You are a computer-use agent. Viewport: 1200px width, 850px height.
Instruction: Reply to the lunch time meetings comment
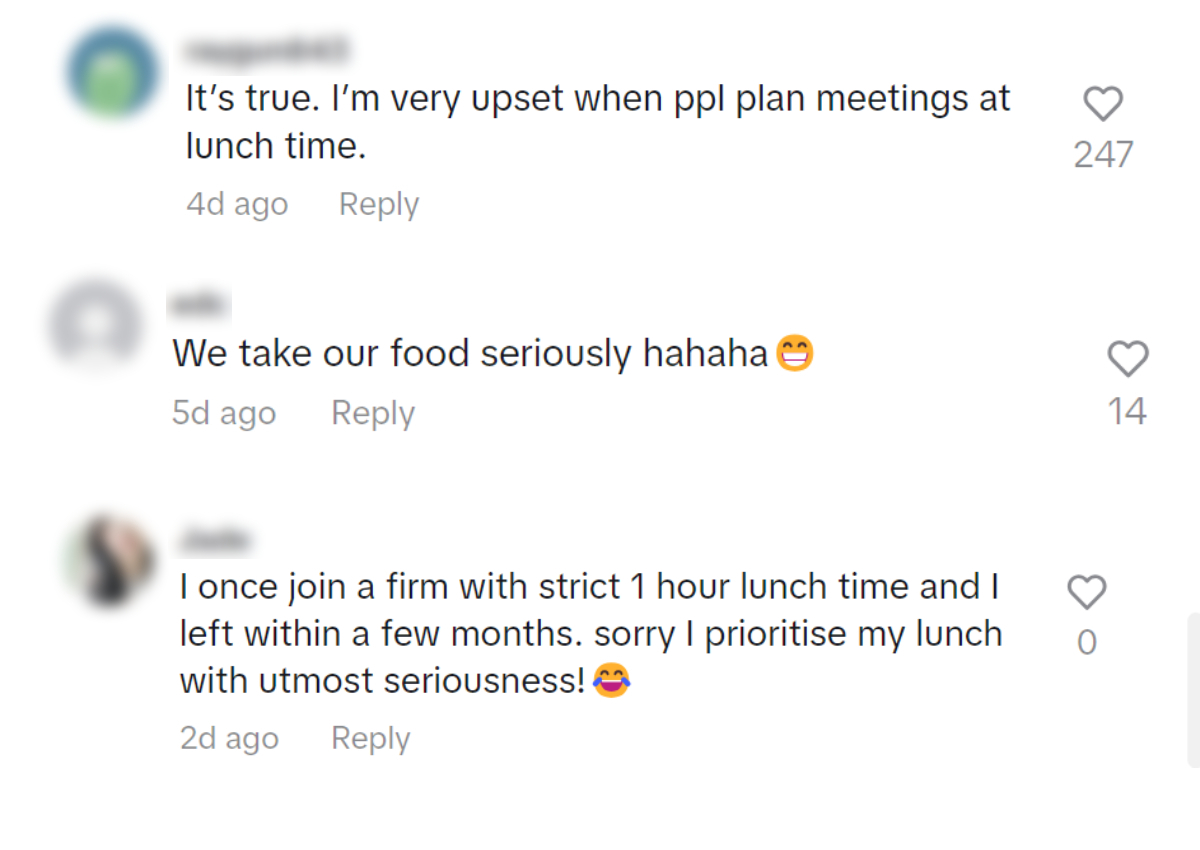click(x=378, y=204)
